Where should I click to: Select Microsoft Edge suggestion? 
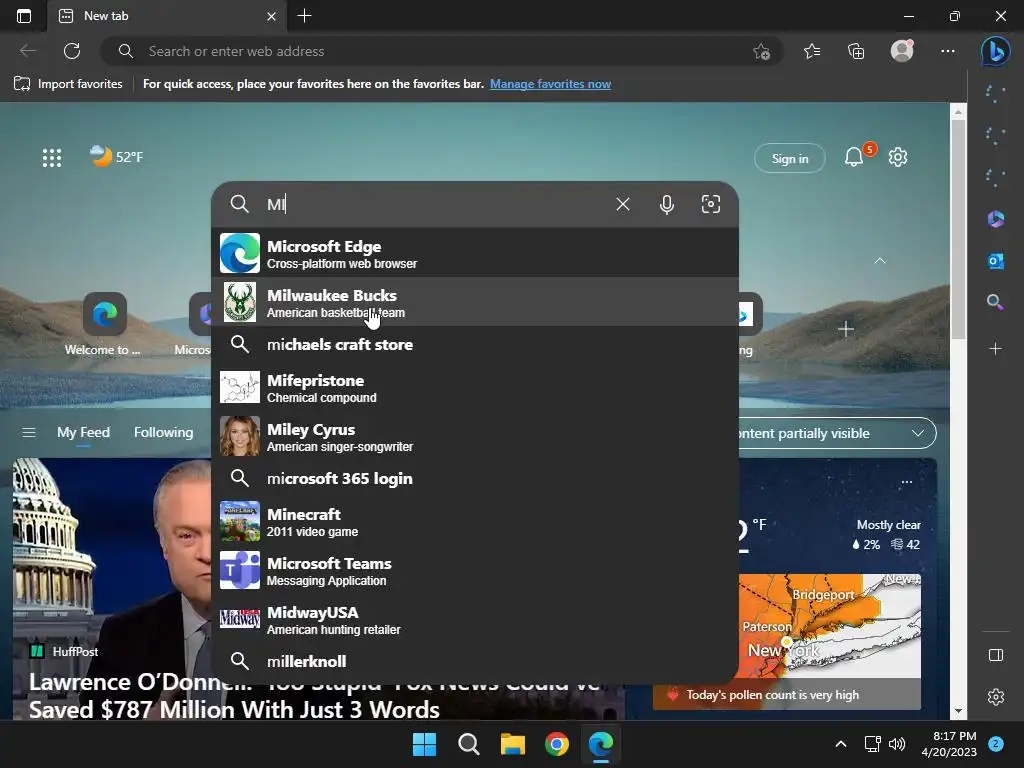coord(475,253)
